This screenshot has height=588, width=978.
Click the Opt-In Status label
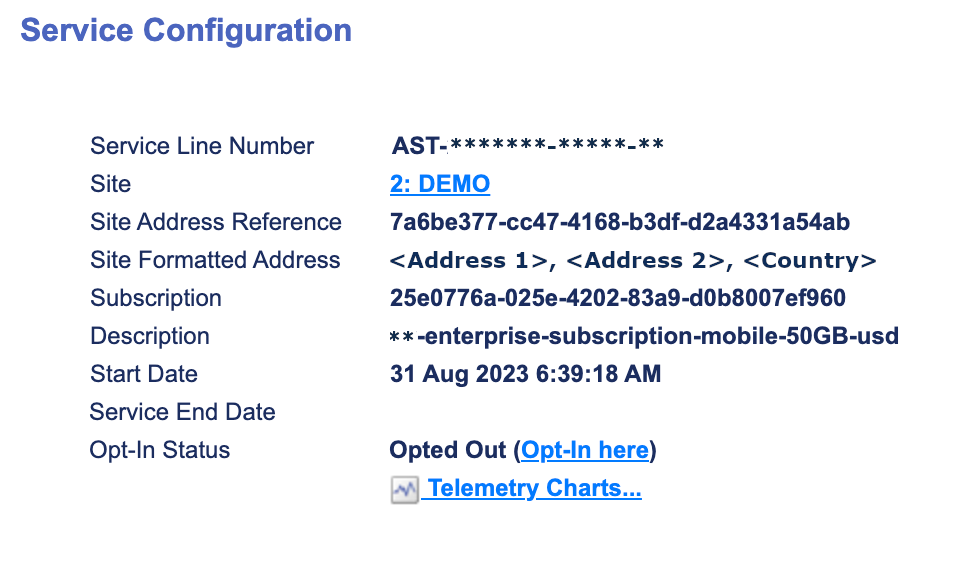(160, 450)
